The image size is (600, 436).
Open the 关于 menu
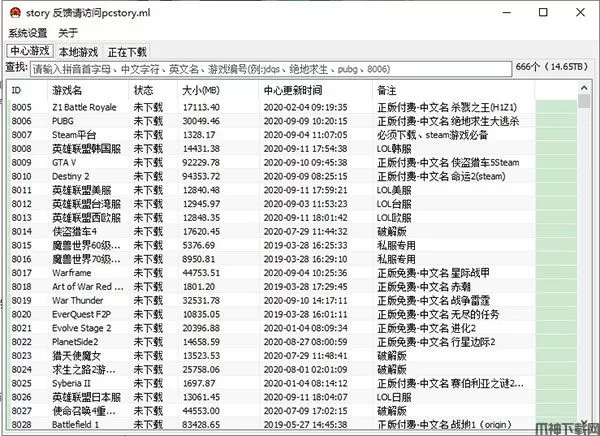68,33
